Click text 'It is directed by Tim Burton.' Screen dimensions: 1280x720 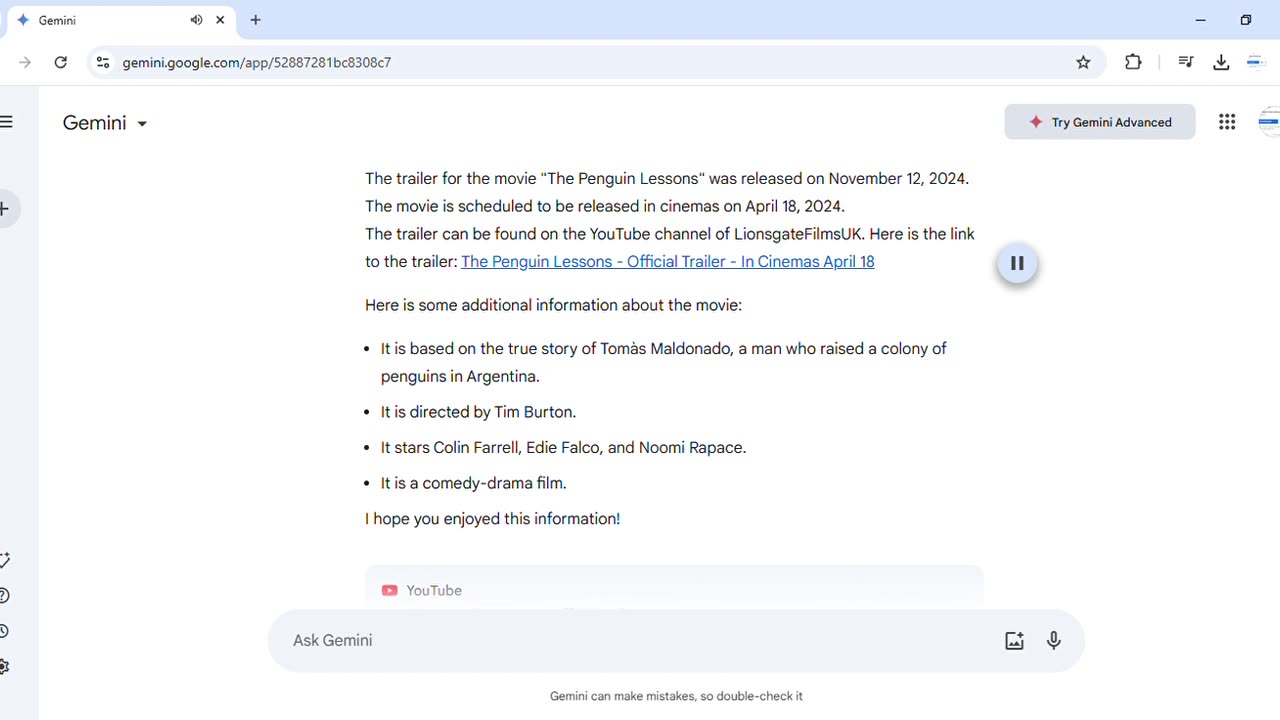pyautogui.click(x=478, y=412)
